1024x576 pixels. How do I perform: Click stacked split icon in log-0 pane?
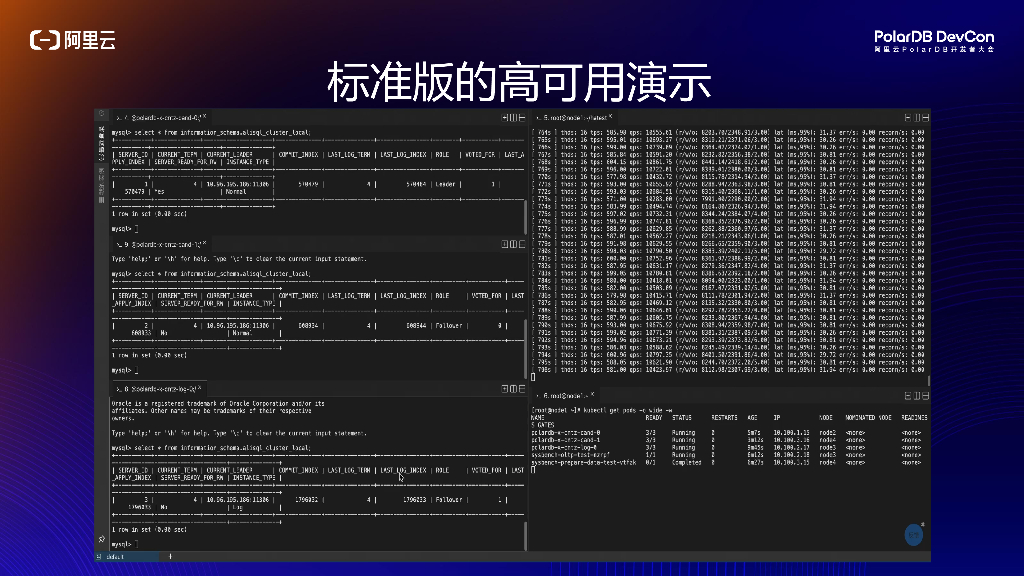522,389
